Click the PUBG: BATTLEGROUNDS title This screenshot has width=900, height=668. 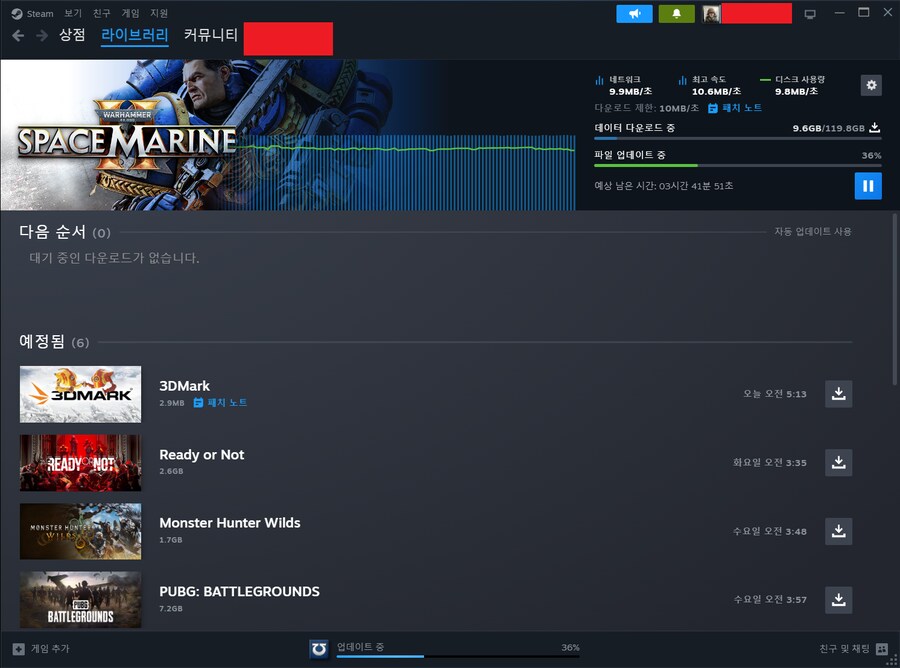coord(239,592)
